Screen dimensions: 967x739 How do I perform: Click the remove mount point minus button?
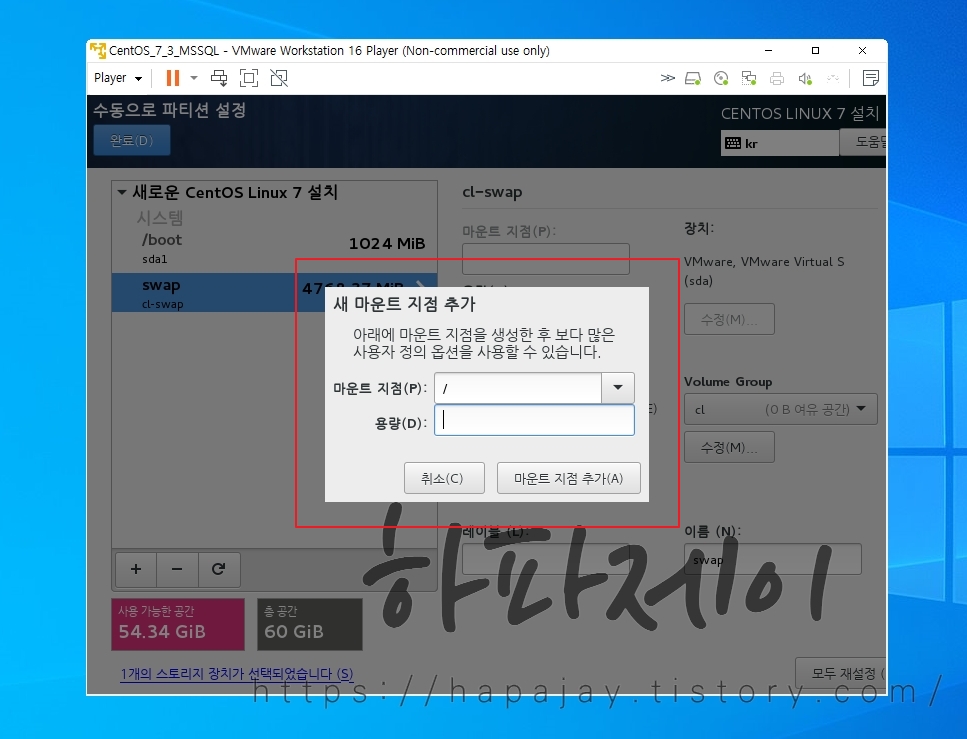[x=177, y=569]
